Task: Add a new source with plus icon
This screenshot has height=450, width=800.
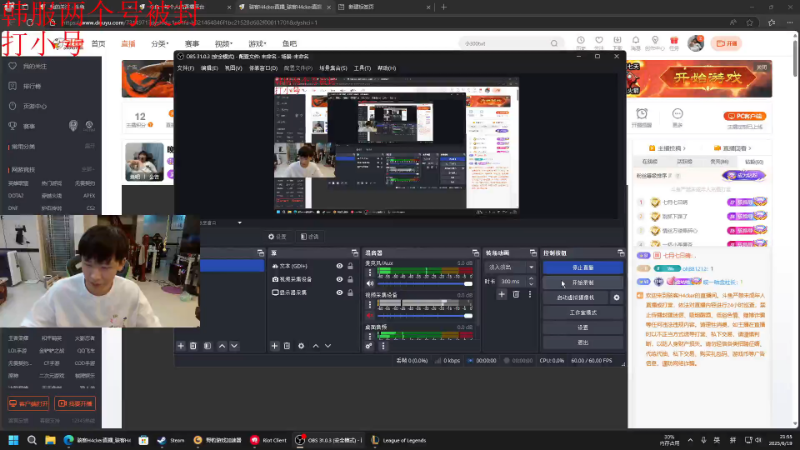Action: (x=274, y=346)
